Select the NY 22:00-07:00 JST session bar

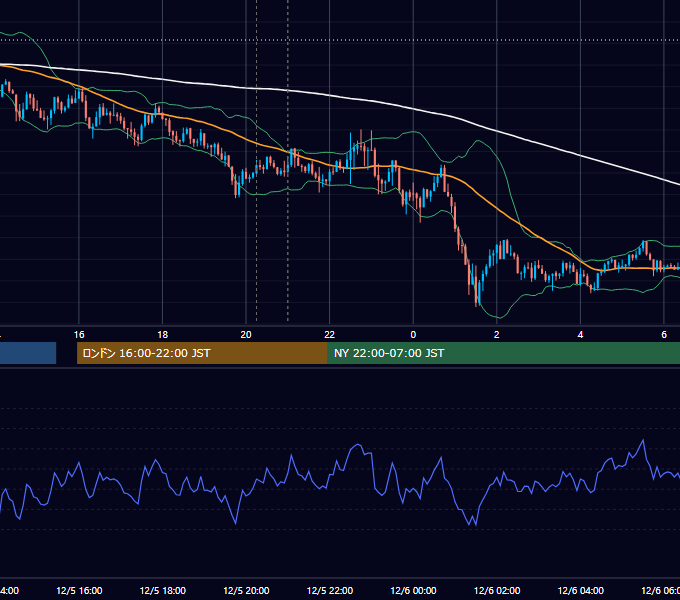[x=503, y=353]
